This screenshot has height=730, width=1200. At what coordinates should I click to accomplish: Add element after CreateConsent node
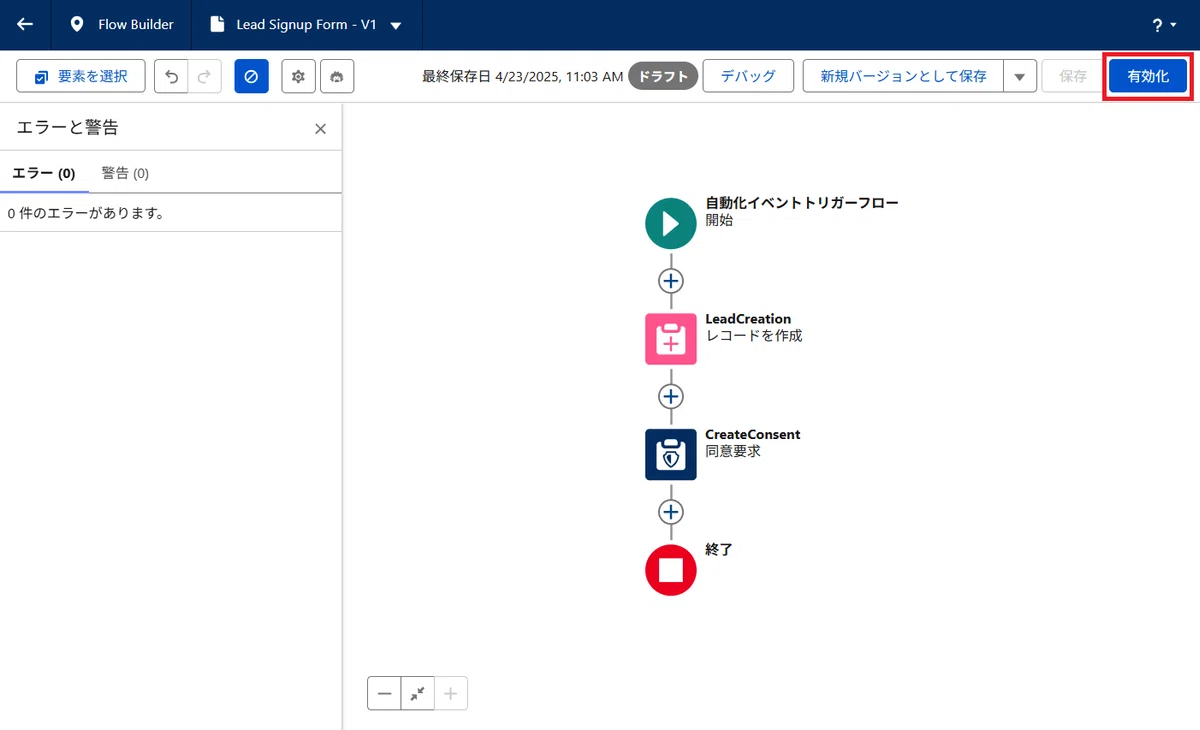(671, 512)
